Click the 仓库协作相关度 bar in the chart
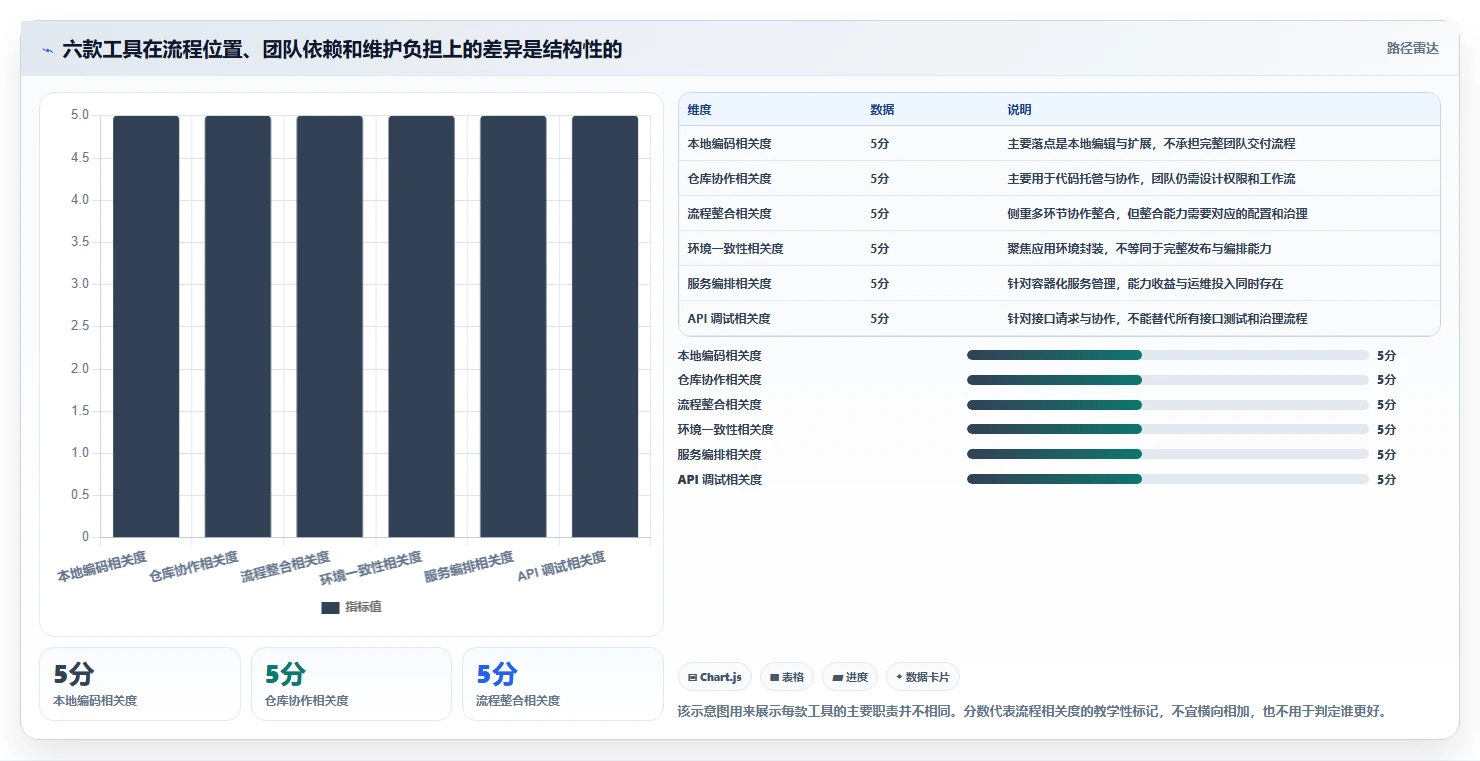 coord(238,326)
